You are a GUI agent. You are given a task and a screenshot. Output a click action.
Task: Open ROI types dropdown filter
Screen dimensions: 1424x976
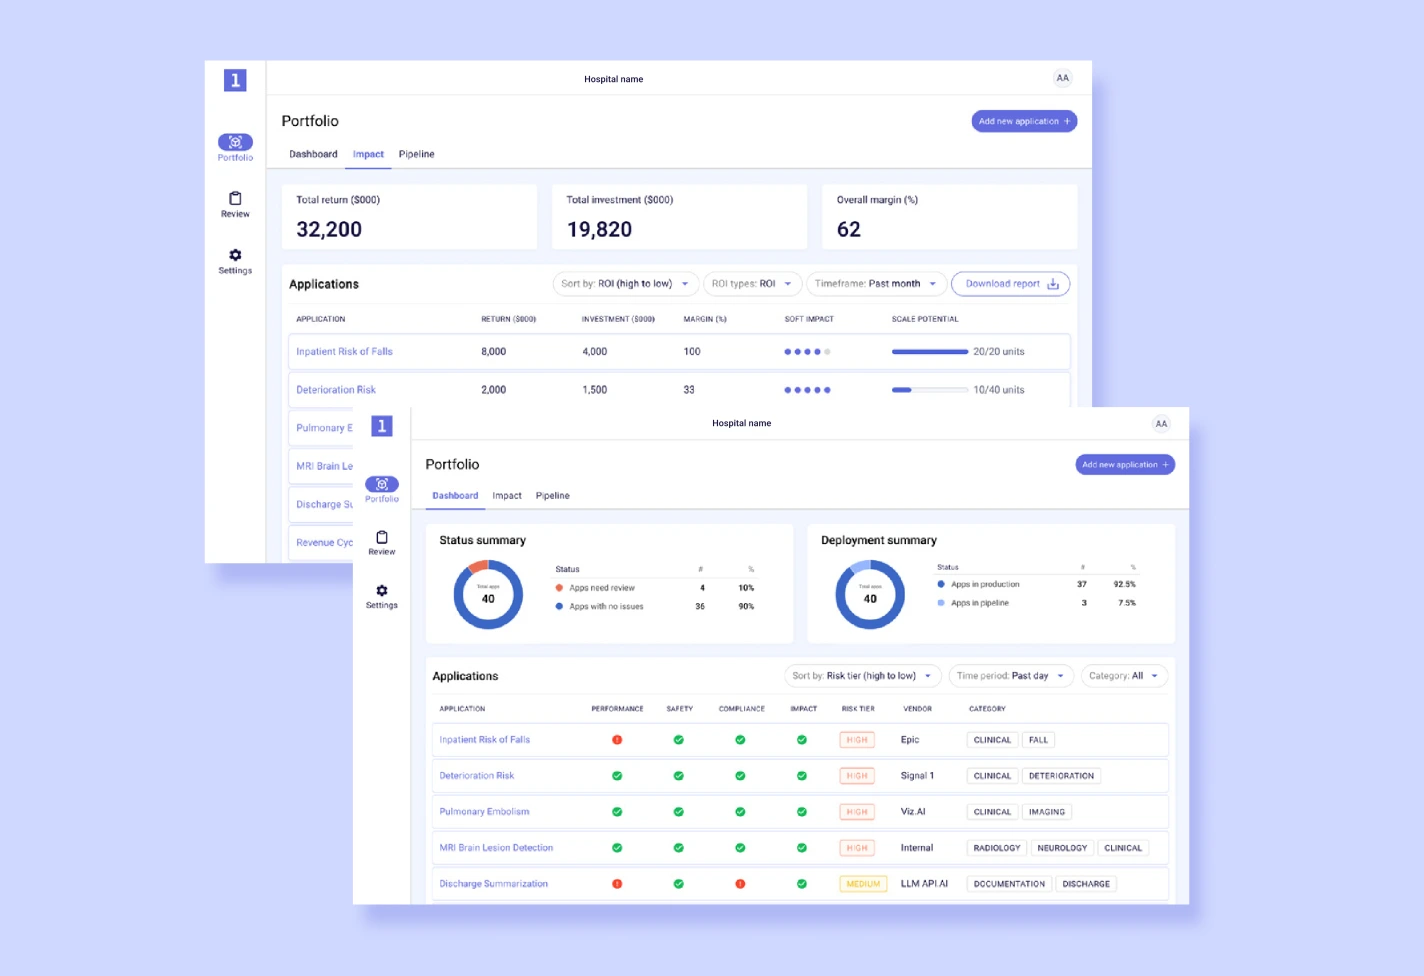(752, 284)
